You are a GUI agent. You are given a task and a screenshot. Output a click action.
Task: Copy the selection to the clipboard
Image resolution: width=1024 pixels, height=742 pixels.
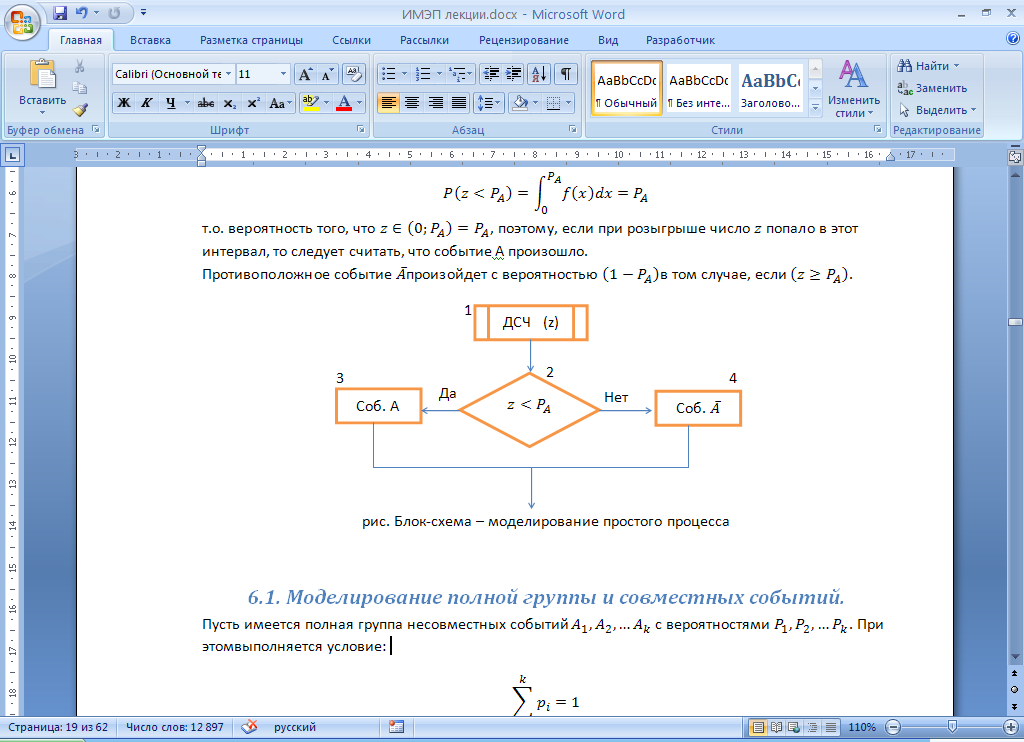click(80, 88)
